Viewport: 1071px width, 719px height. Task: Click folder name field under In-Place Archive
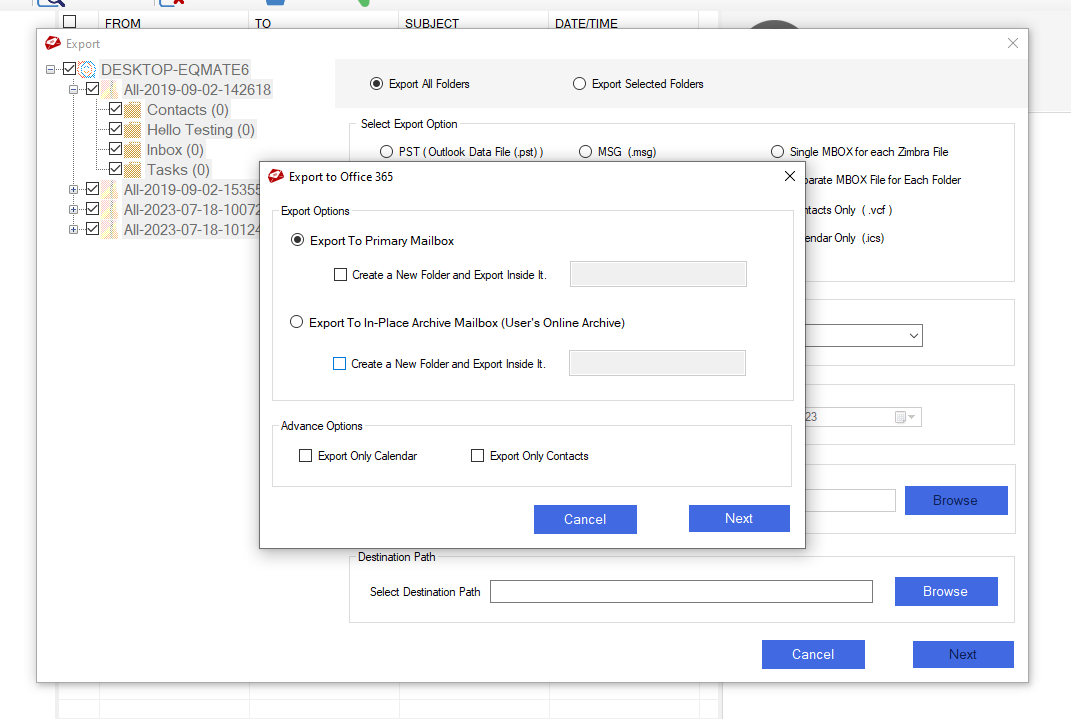(657, 363)
